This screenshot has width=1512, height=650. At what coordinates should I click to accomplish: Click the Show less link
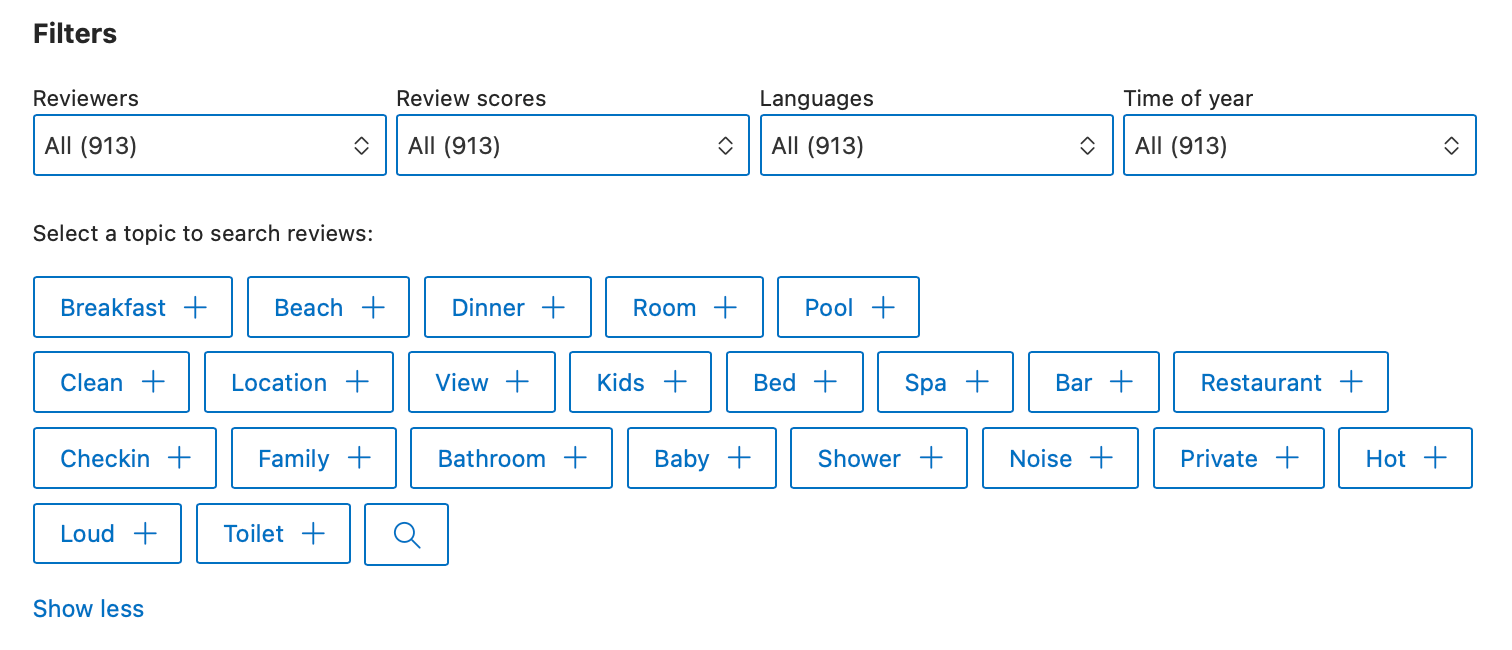[88, 608]
